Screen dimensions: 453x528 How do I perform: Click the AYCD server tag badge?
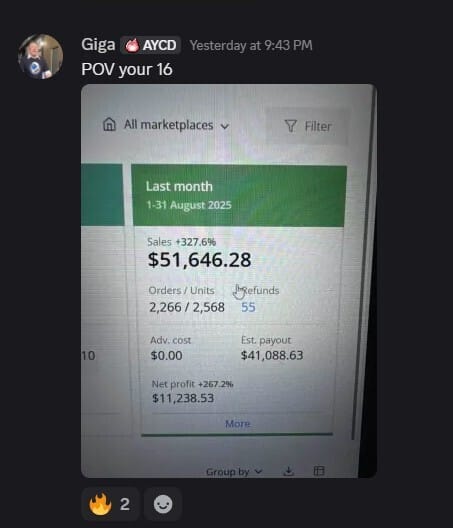tap(151, 45)
